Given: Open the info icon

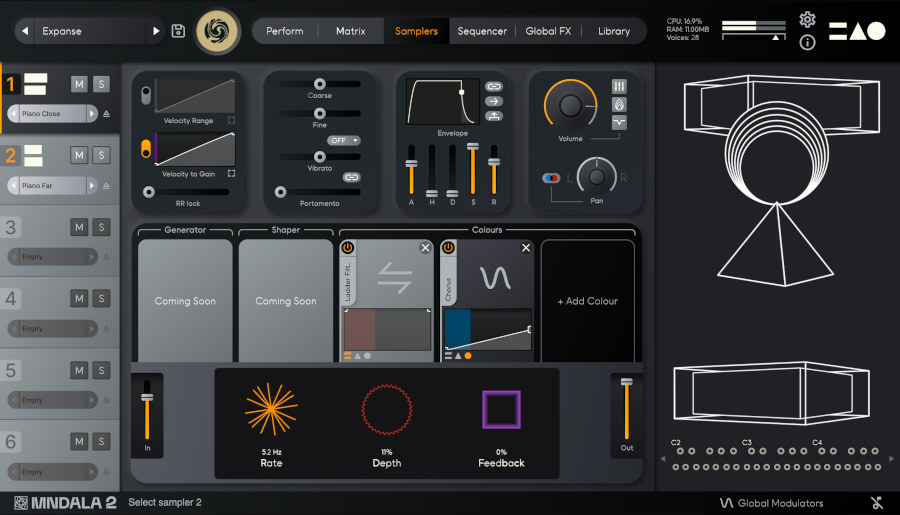Looking at the screenshot, I should (807, 42).
